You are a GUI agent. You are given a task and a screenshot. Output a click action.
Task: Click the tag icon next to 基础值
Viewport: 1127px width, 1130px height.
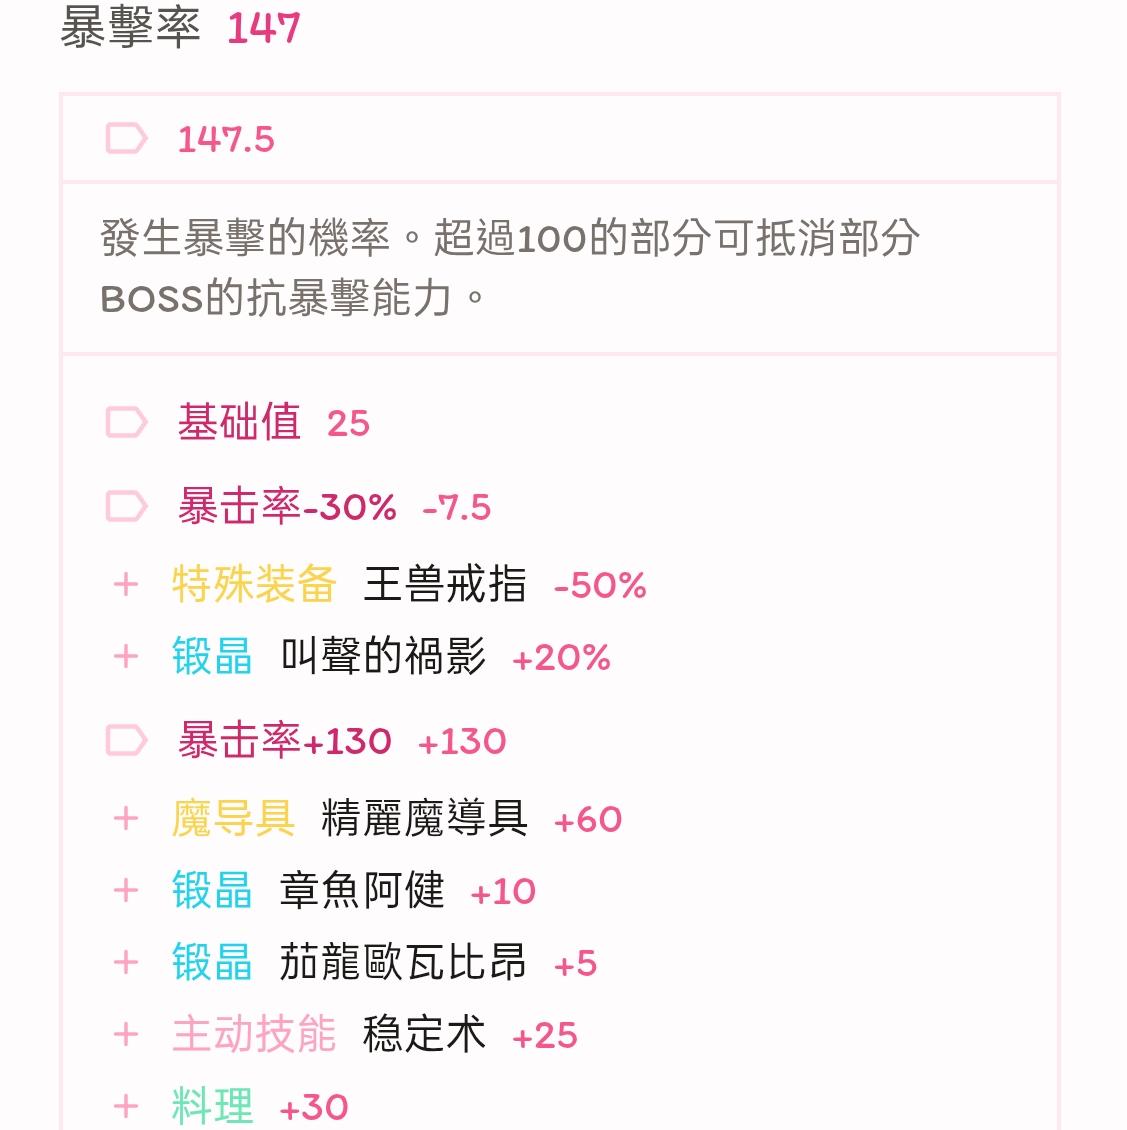point(127,422)
